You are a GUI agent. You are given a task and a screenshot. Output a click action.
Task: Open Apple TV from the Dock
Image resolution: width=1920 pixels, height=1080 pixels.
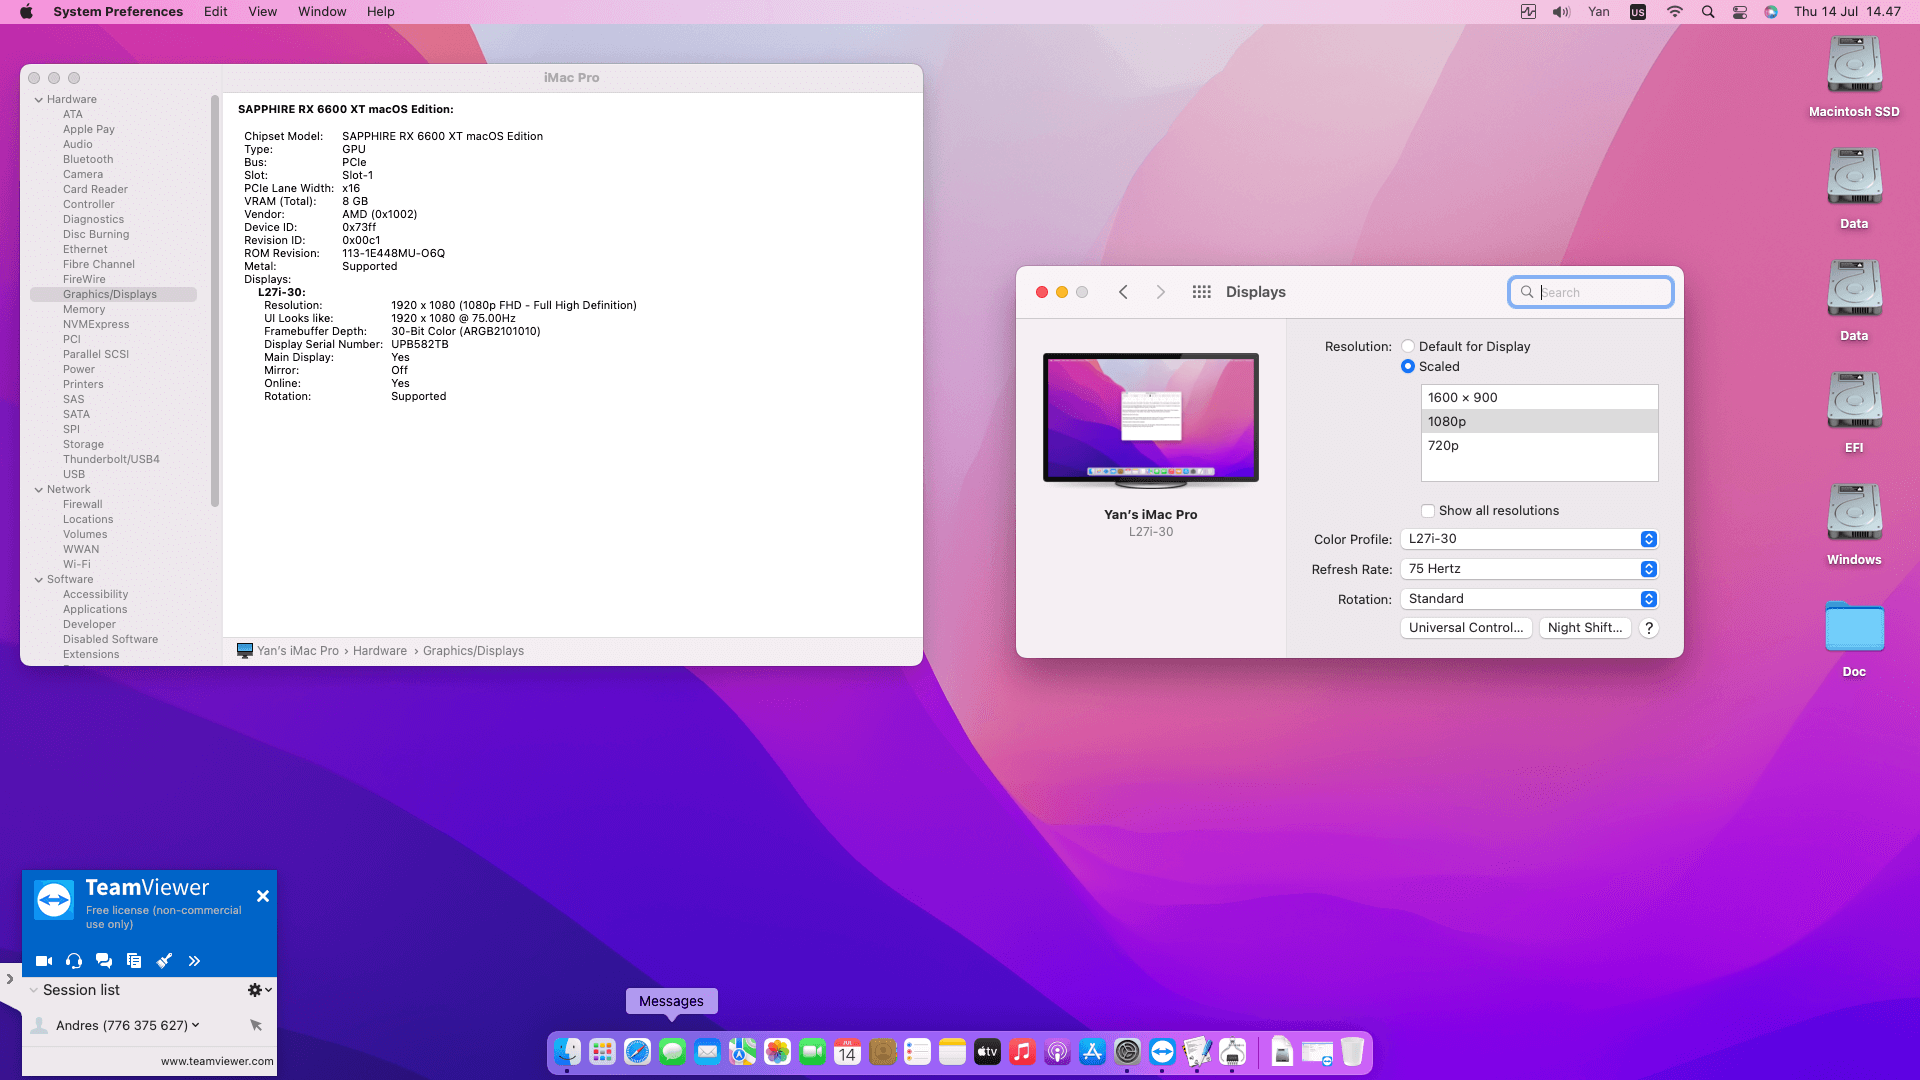[x=987, y=1052]
